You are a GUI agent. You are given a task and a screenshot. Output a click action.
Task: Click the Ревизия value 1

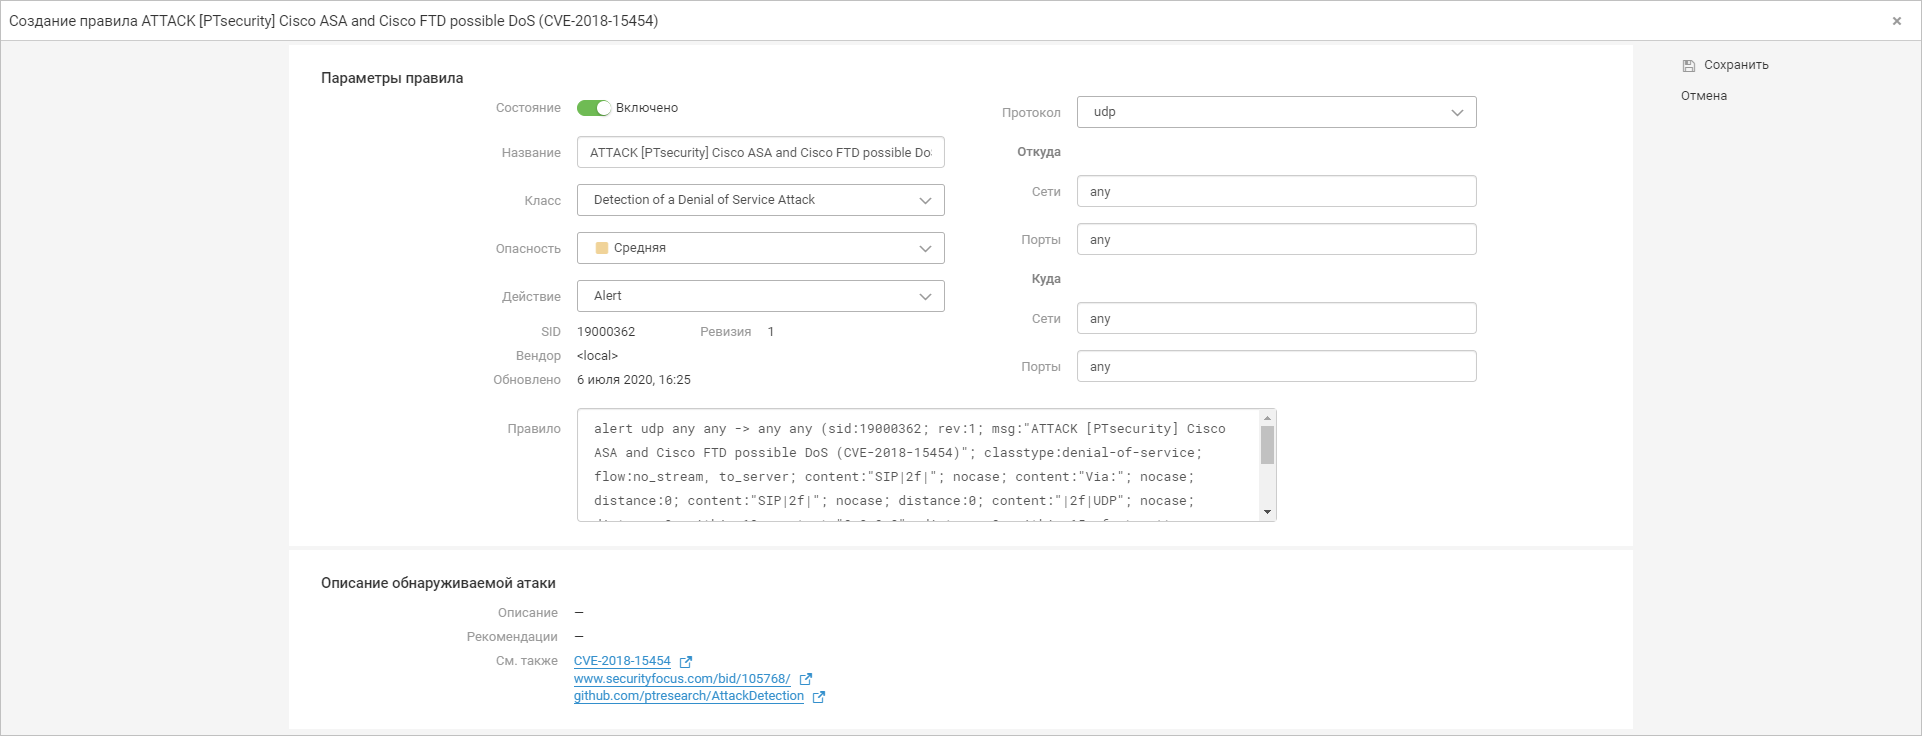tap(771, 332)
